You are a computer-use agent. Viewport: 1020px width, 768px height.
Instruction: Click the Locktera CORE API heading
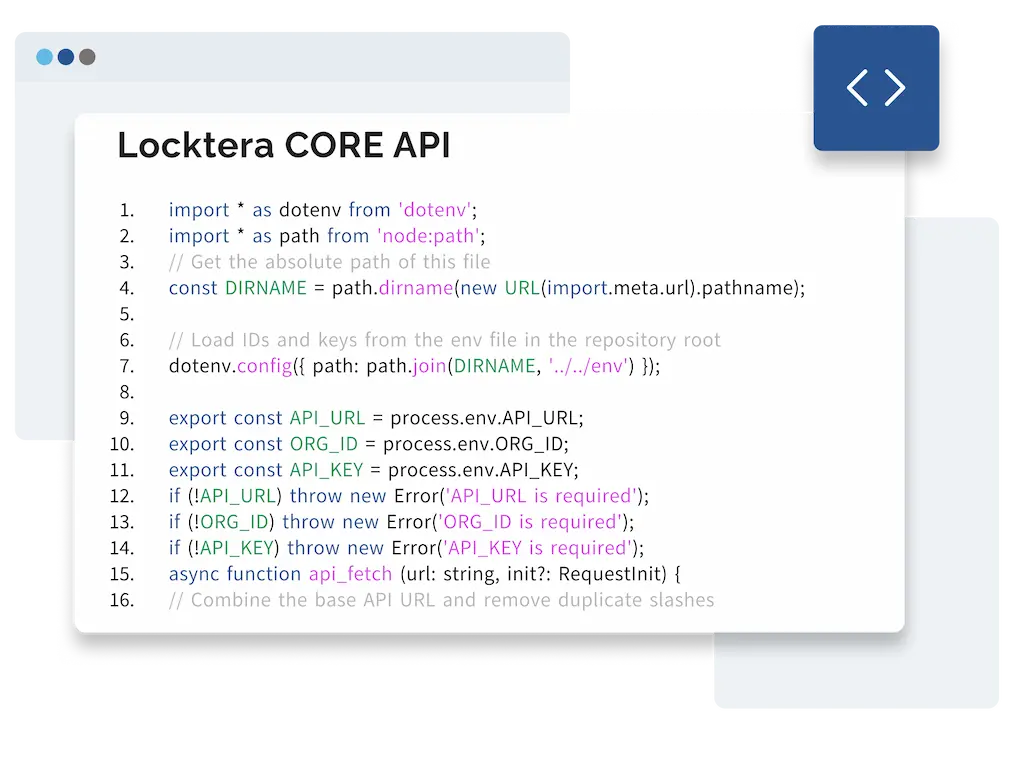pyautogui.click(x=284, y=145)
